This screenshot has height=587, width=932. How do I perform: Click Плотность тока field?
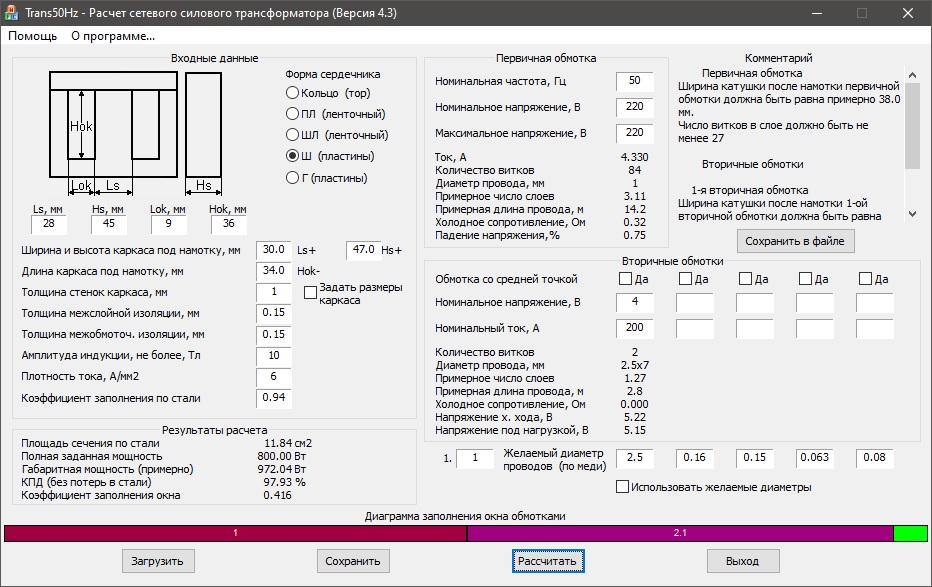click(x=274, y=377)
